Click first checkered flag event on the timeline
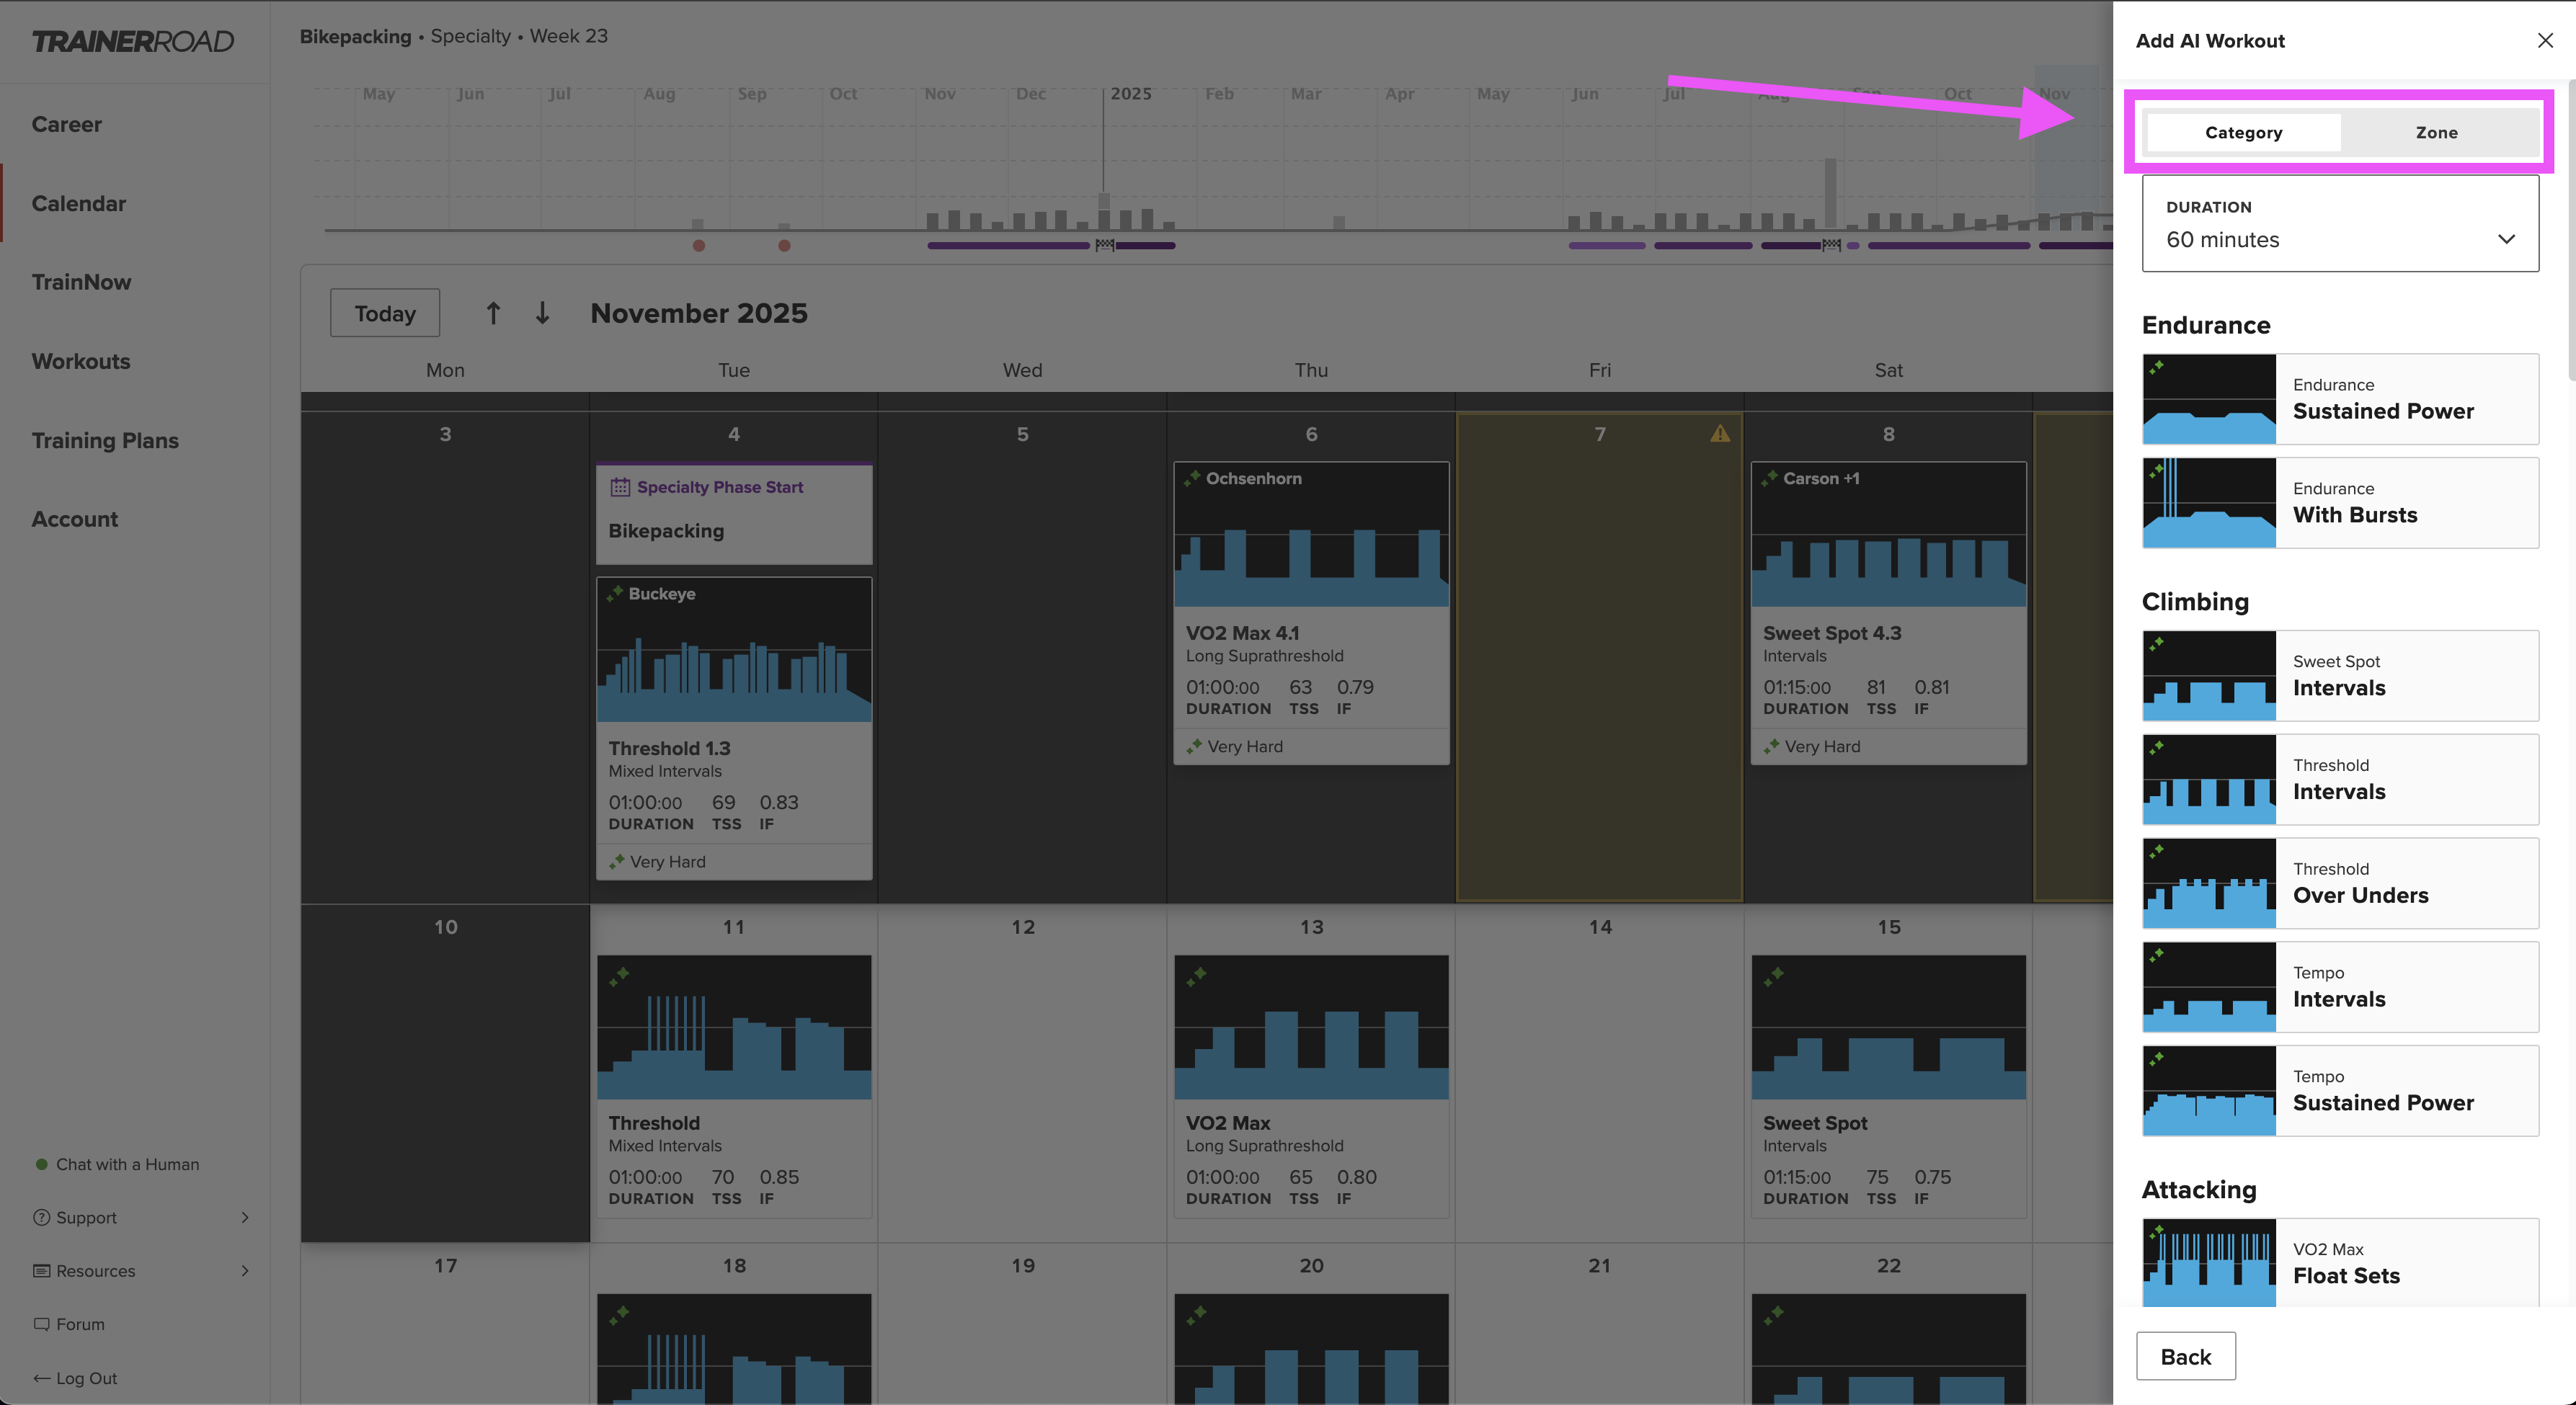 click(1104, 245)
